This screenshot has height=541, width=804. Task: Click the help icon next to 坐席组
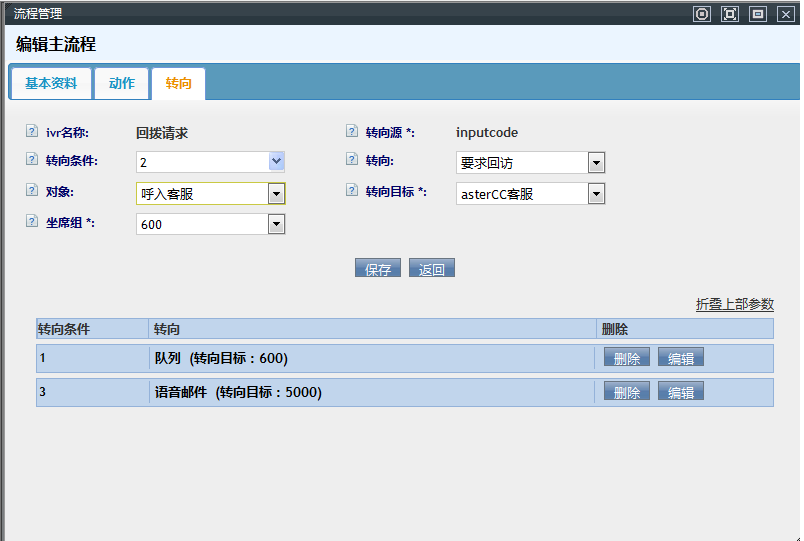tap(31, 222)
